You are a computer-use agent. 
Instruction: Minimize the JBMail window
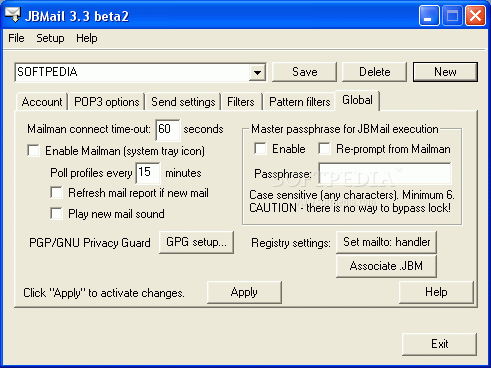(x=429, y=15)
